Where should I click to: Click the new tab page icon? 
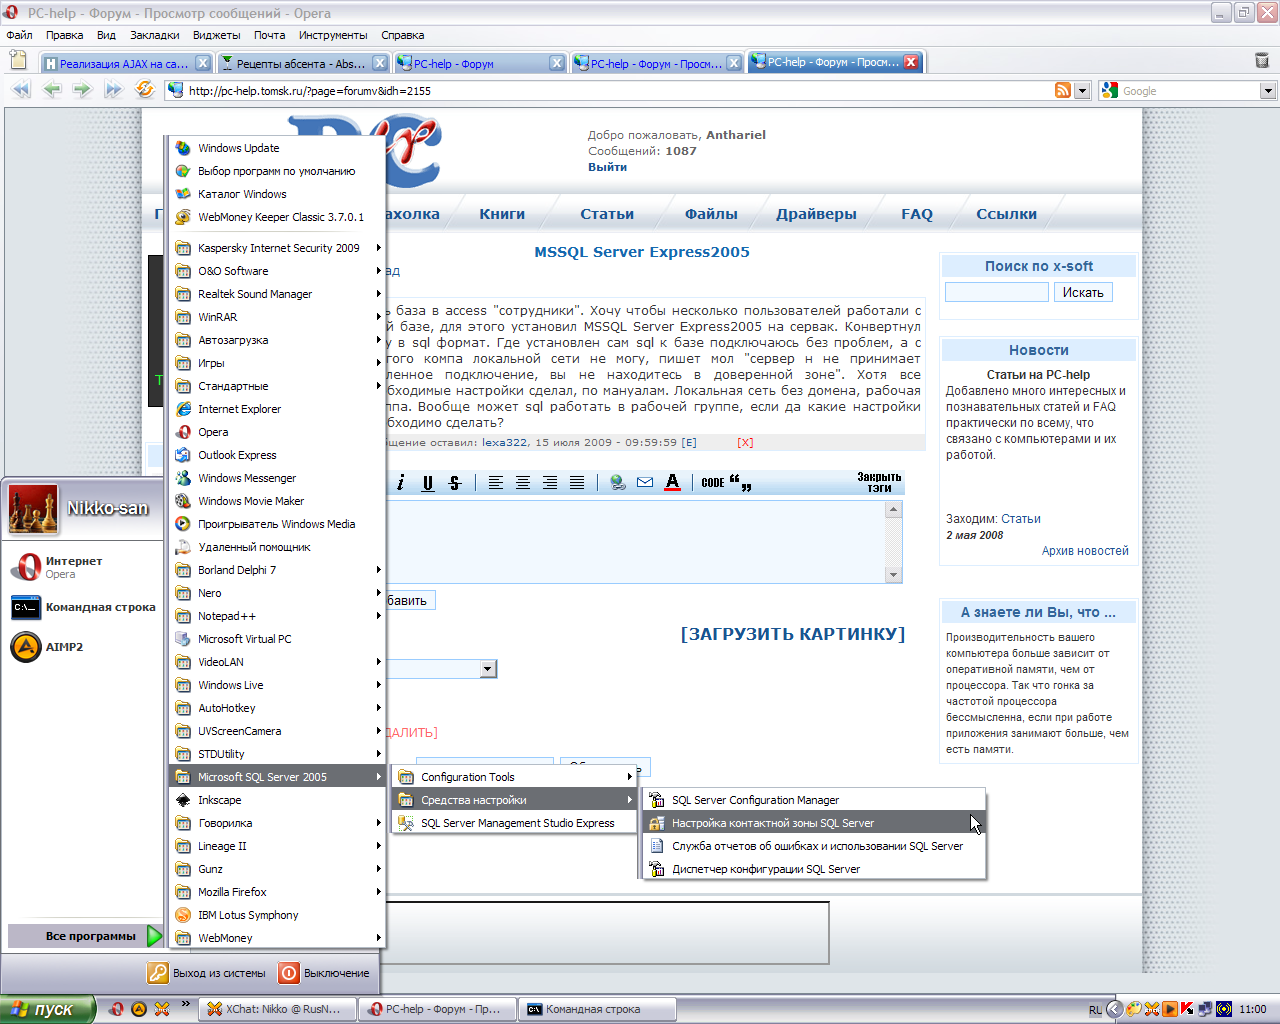point(18,61)
